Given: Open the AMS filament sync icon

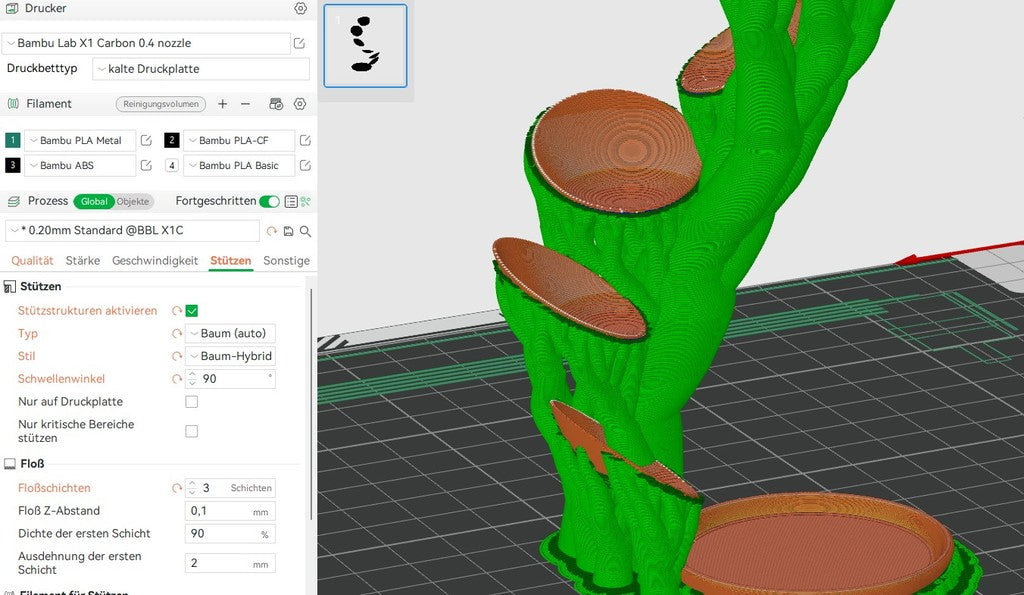Looking at the screenshot, I should pyautogui.click(x=276, y=104).
